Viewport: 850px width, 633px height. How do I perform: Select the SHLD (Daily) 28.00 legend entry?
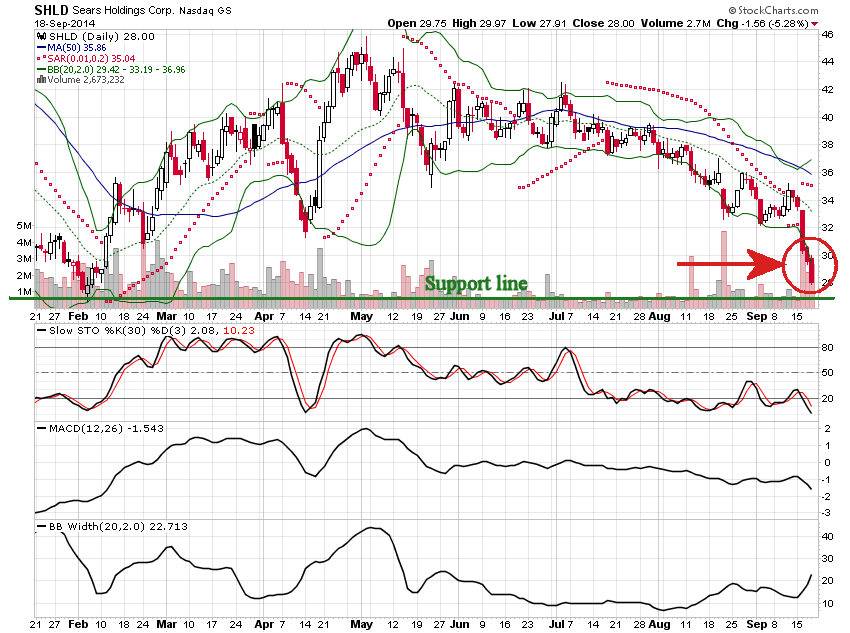click(101, 36)
